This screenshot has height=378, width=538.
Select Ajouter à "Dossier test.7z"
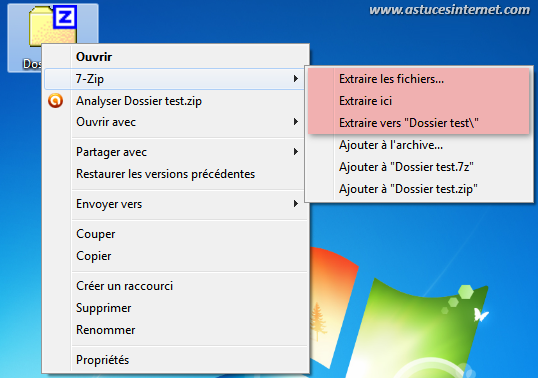(419, 167)
